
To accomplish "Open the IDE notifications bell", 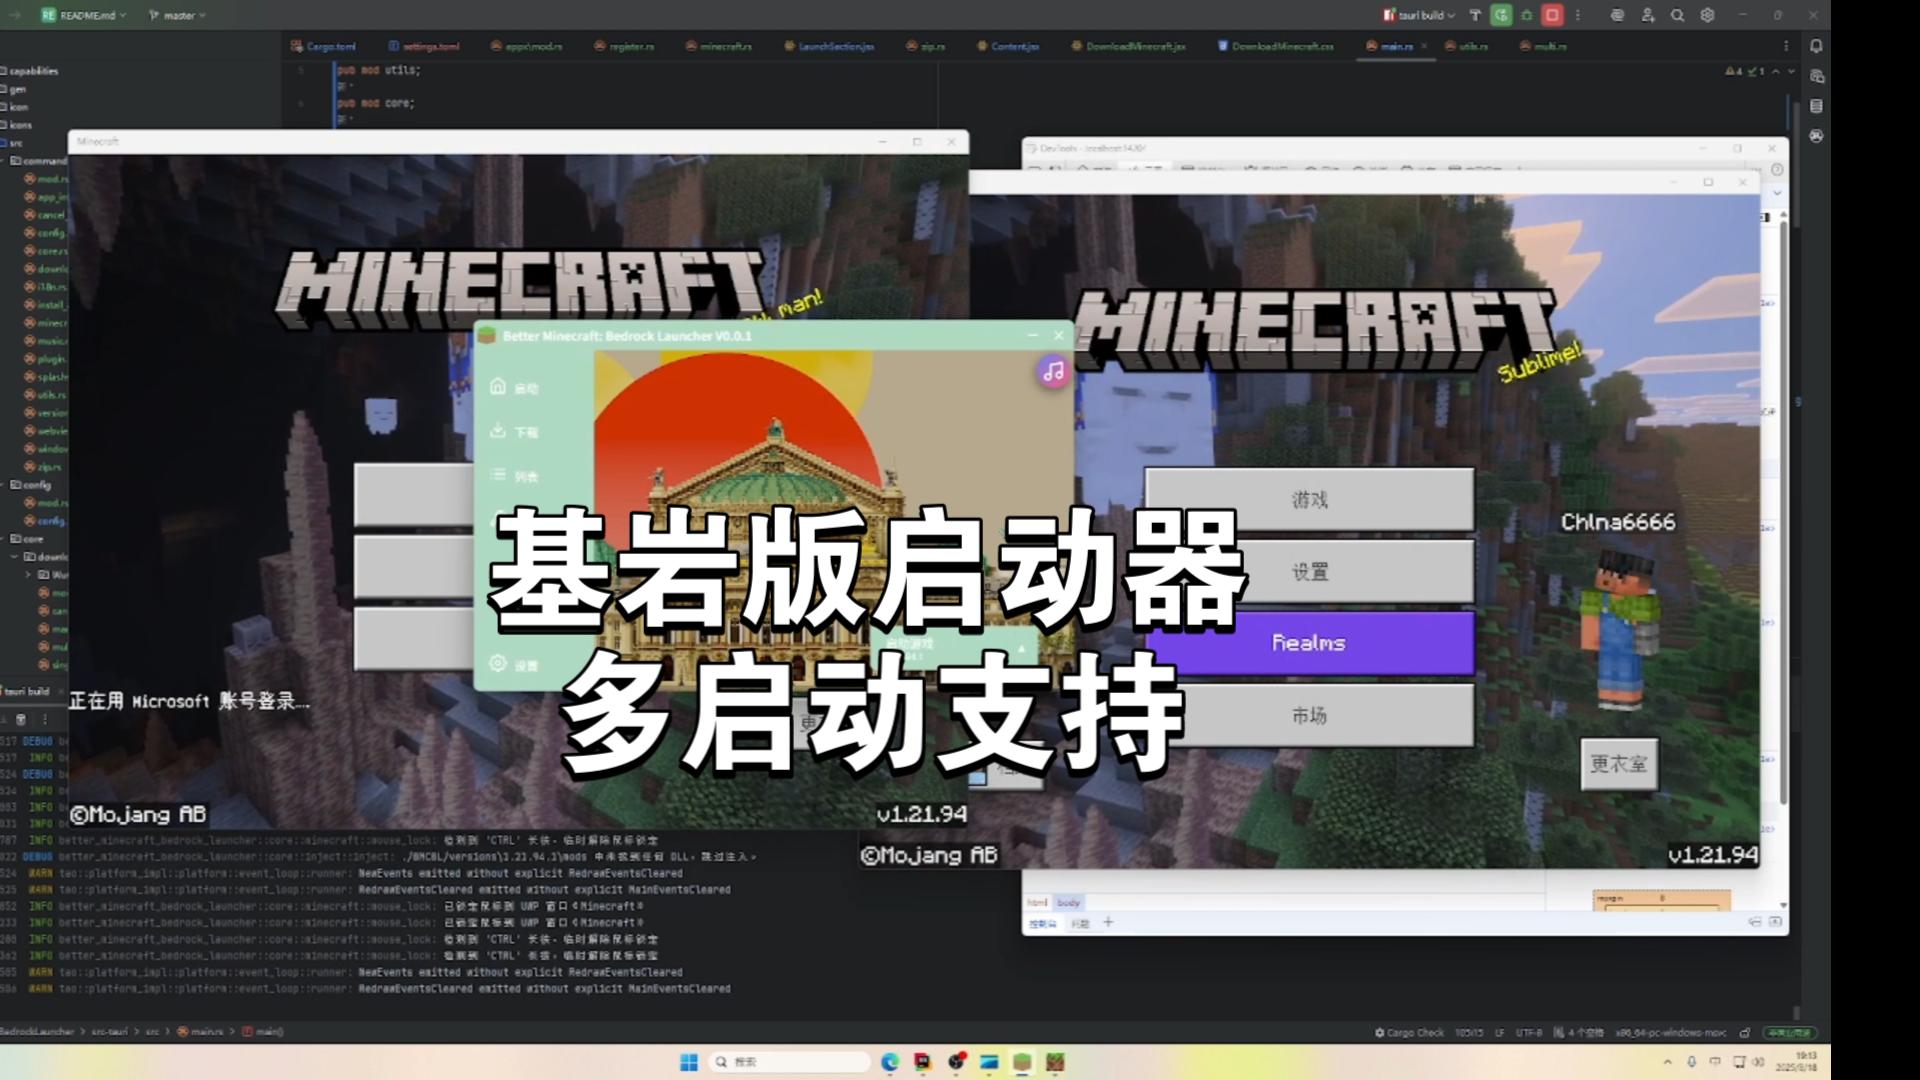I will (x=1816, y=46).
